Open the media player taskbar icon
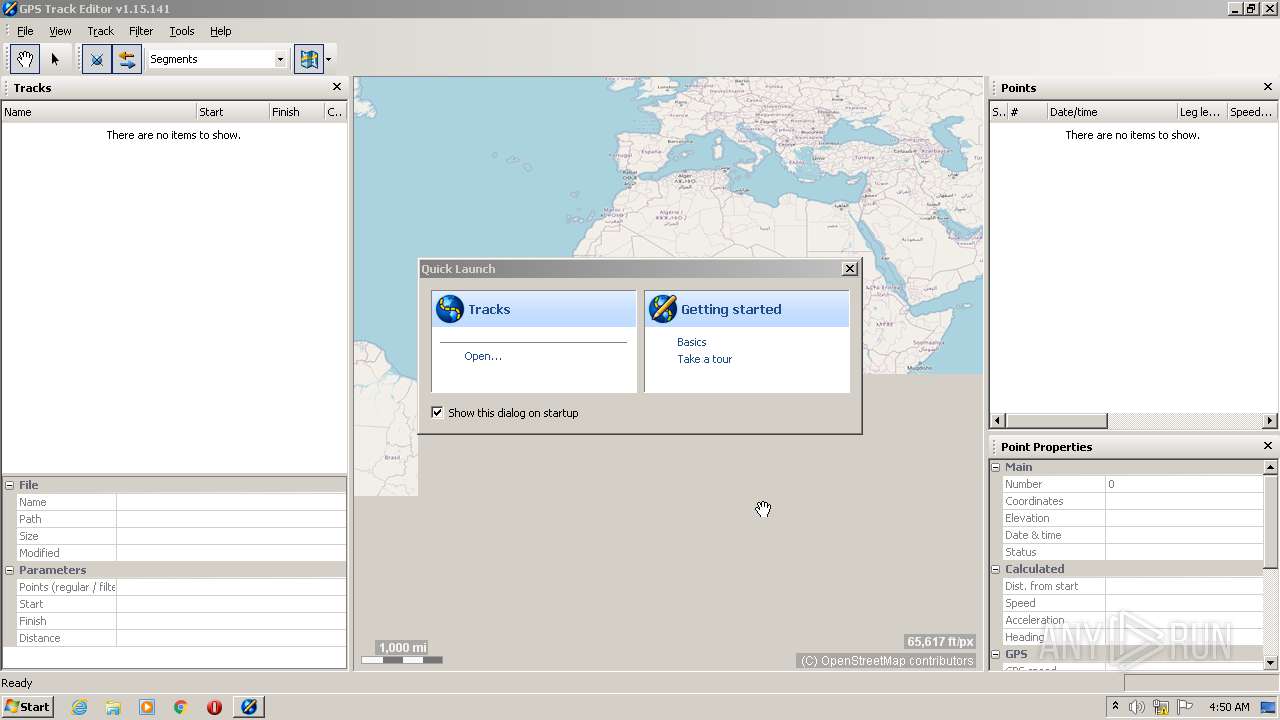The width and height of the screenshot is (1280, 720). (147, 707)
